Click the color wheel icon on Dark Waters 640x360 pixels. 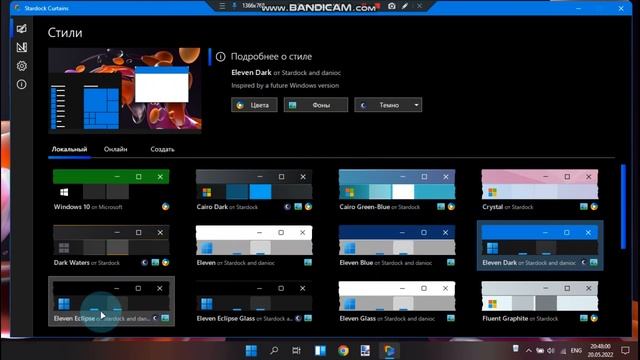pos(165,262)
